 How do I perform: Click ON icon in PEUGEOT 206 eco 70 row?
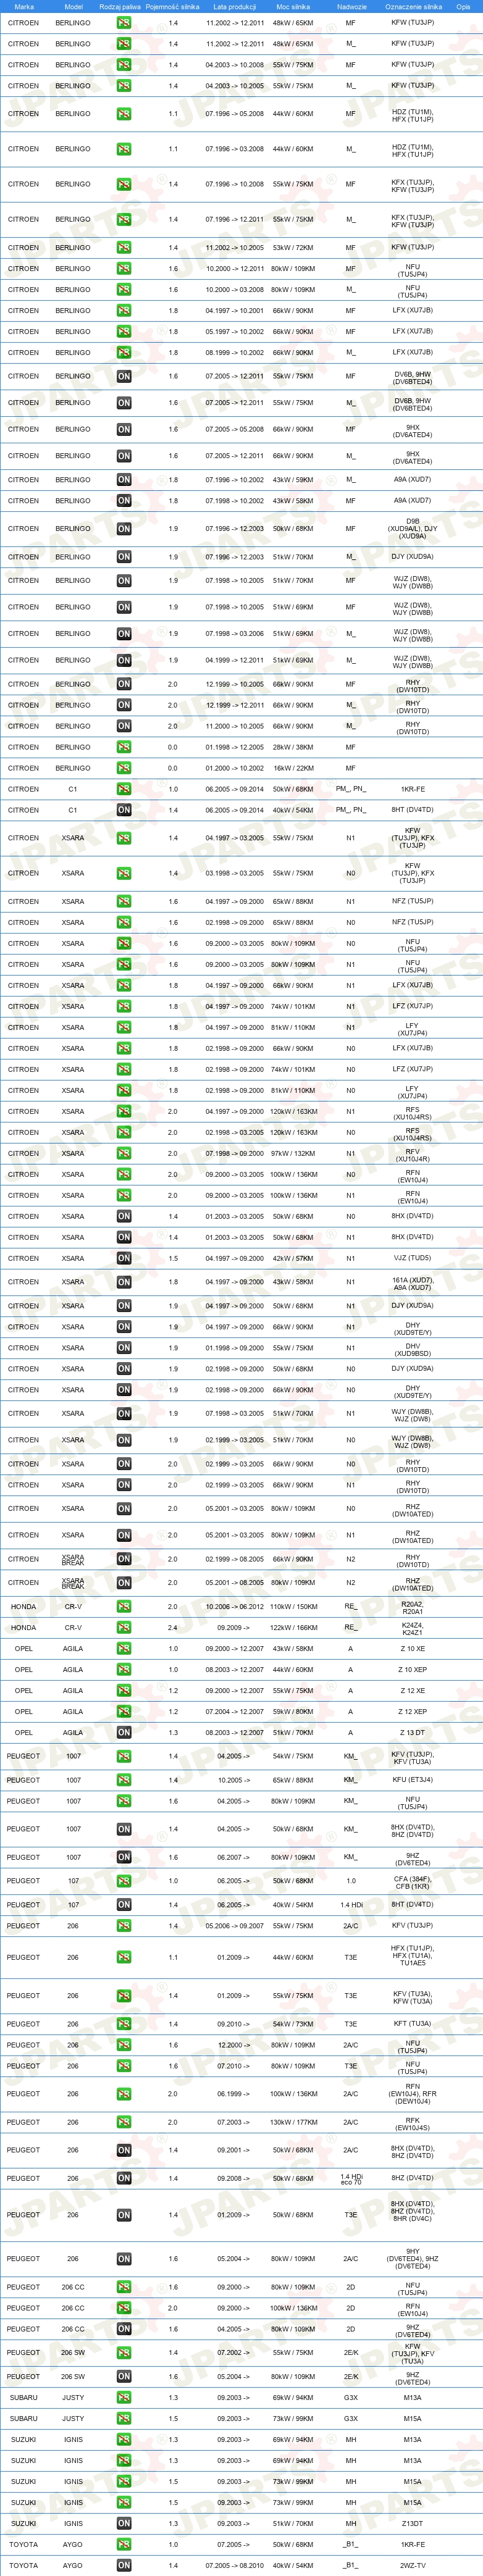point(124,2178)
